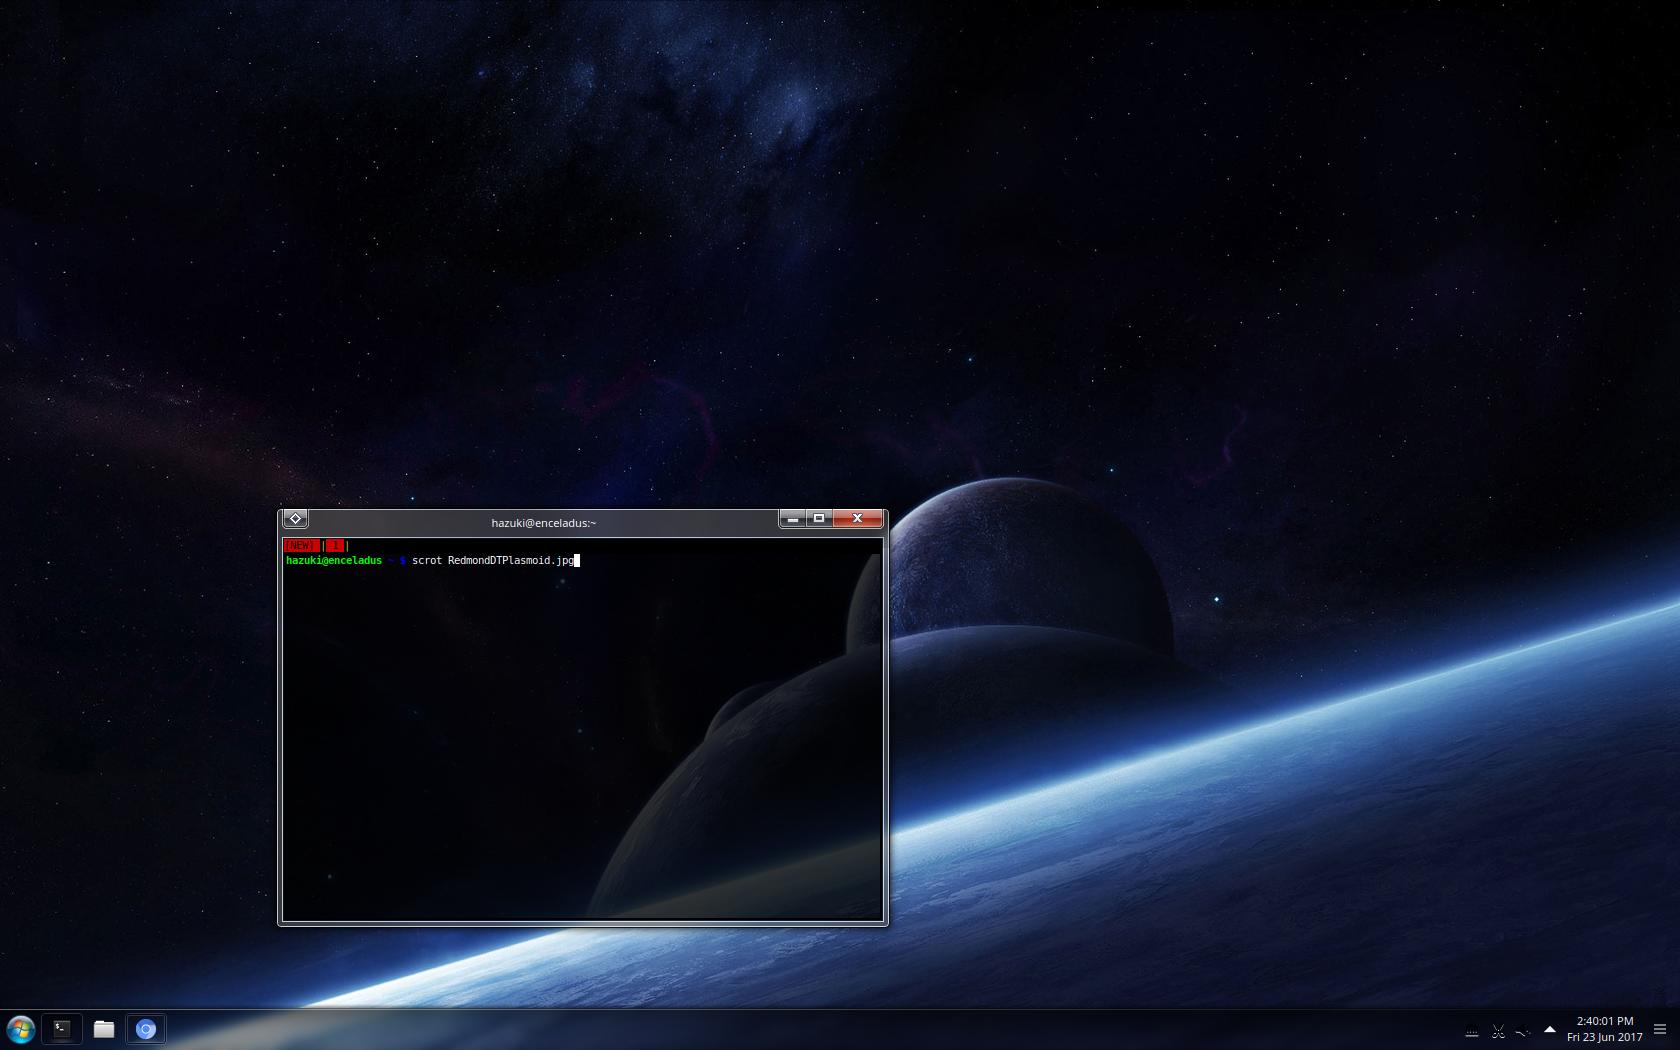Switch to the Chromium taskbar icon
Screen dimensions: 1680x1050
146,1029
